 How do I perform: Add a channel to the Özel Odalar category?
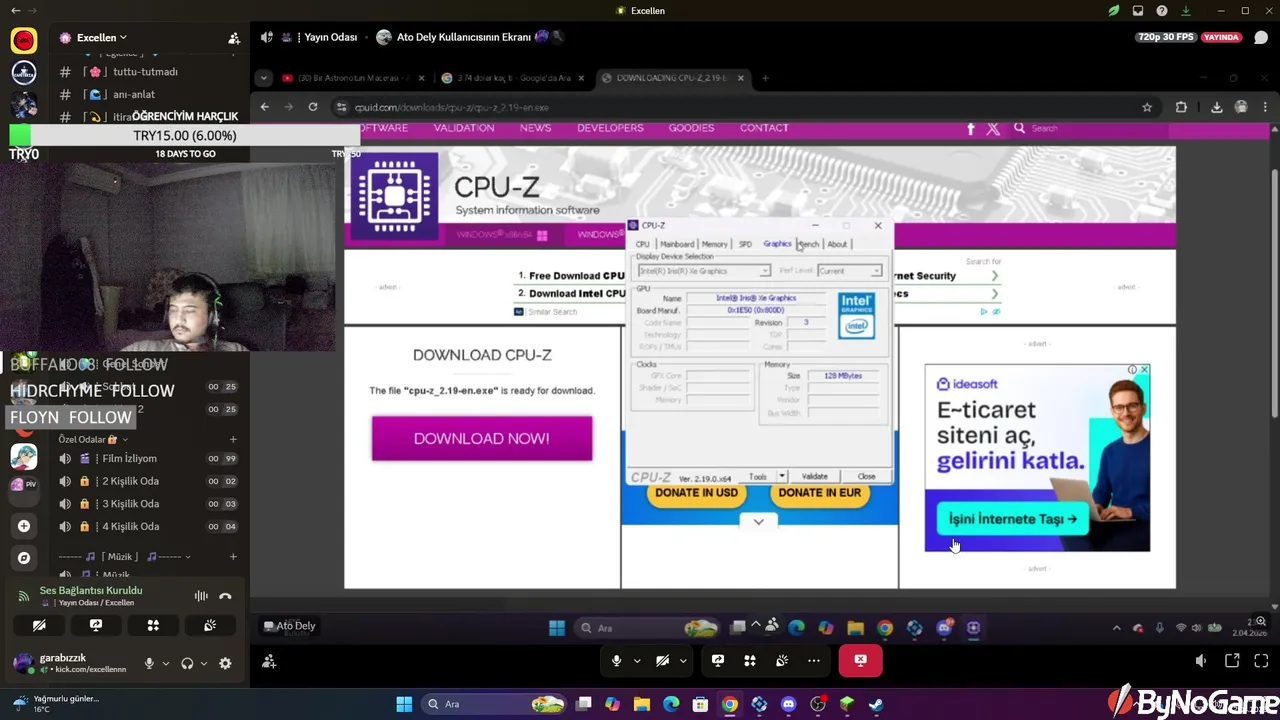pyautogui.click(x=233, y=439)
